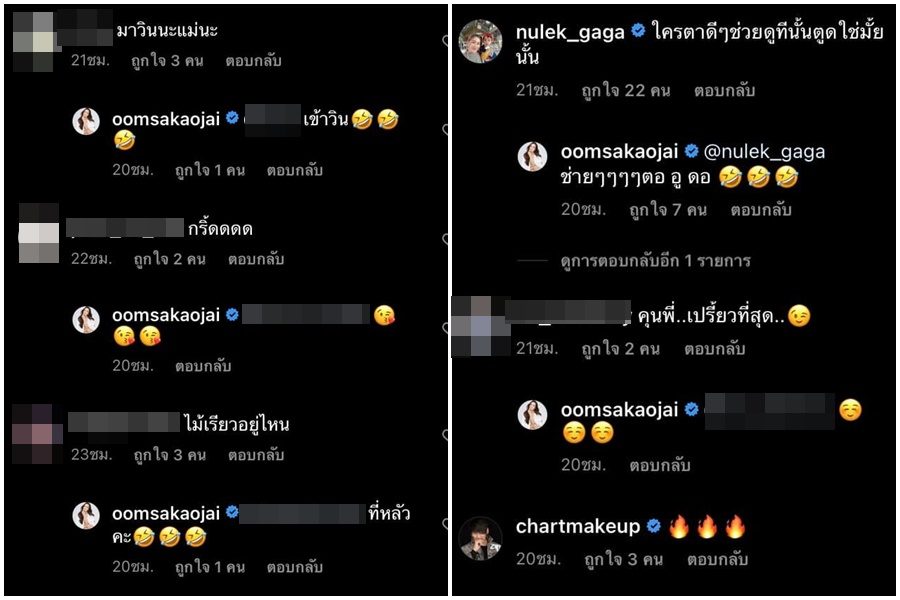Viewport: 900px width, 600px height.
Task: Click verified badge on เข้าวิน reply
Action: click(232, 118)
